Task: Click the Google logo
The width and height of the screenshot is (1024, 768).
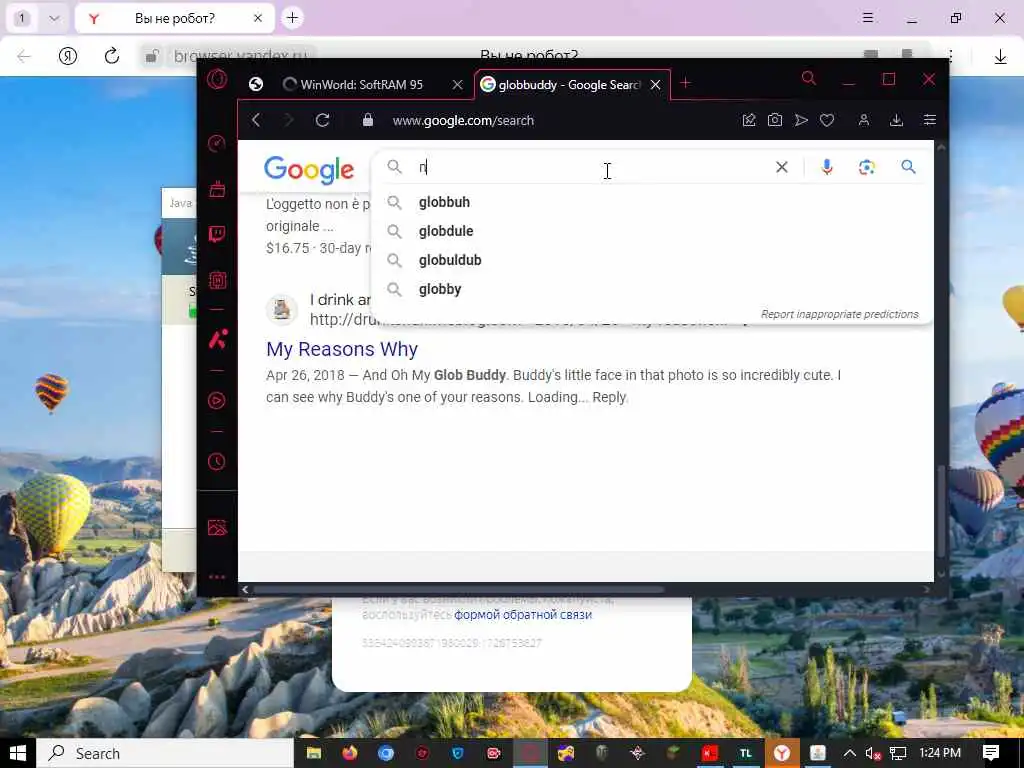Action: pos(309,169)
